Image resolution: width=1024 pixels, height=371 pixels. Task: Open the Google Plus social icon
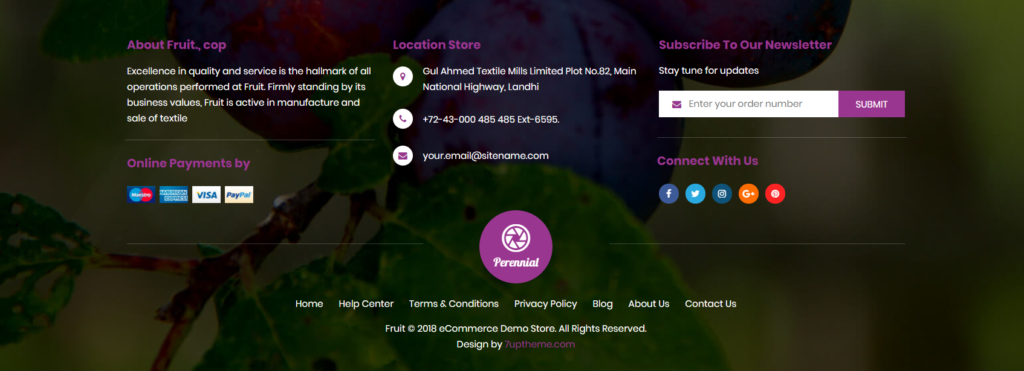coord(748,193)
